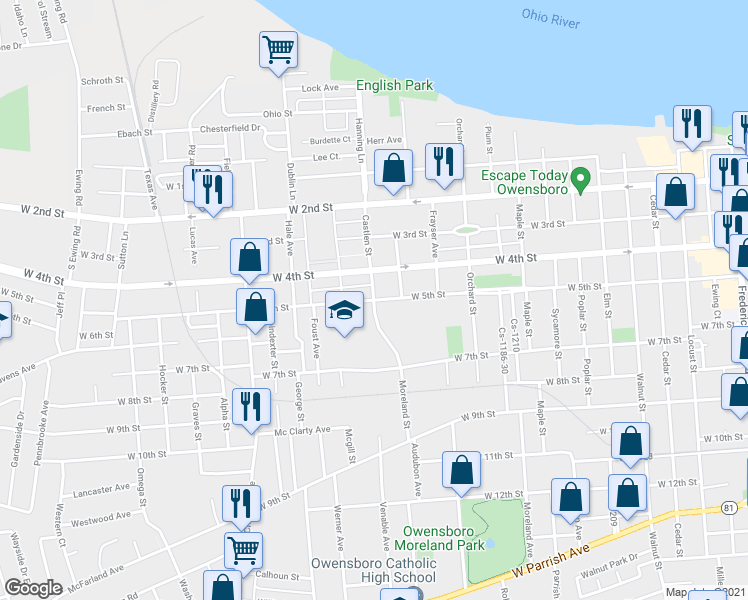The image size is (748, 600).
Task: Click the Owensboro Moreland Park label
Action: 443,538
